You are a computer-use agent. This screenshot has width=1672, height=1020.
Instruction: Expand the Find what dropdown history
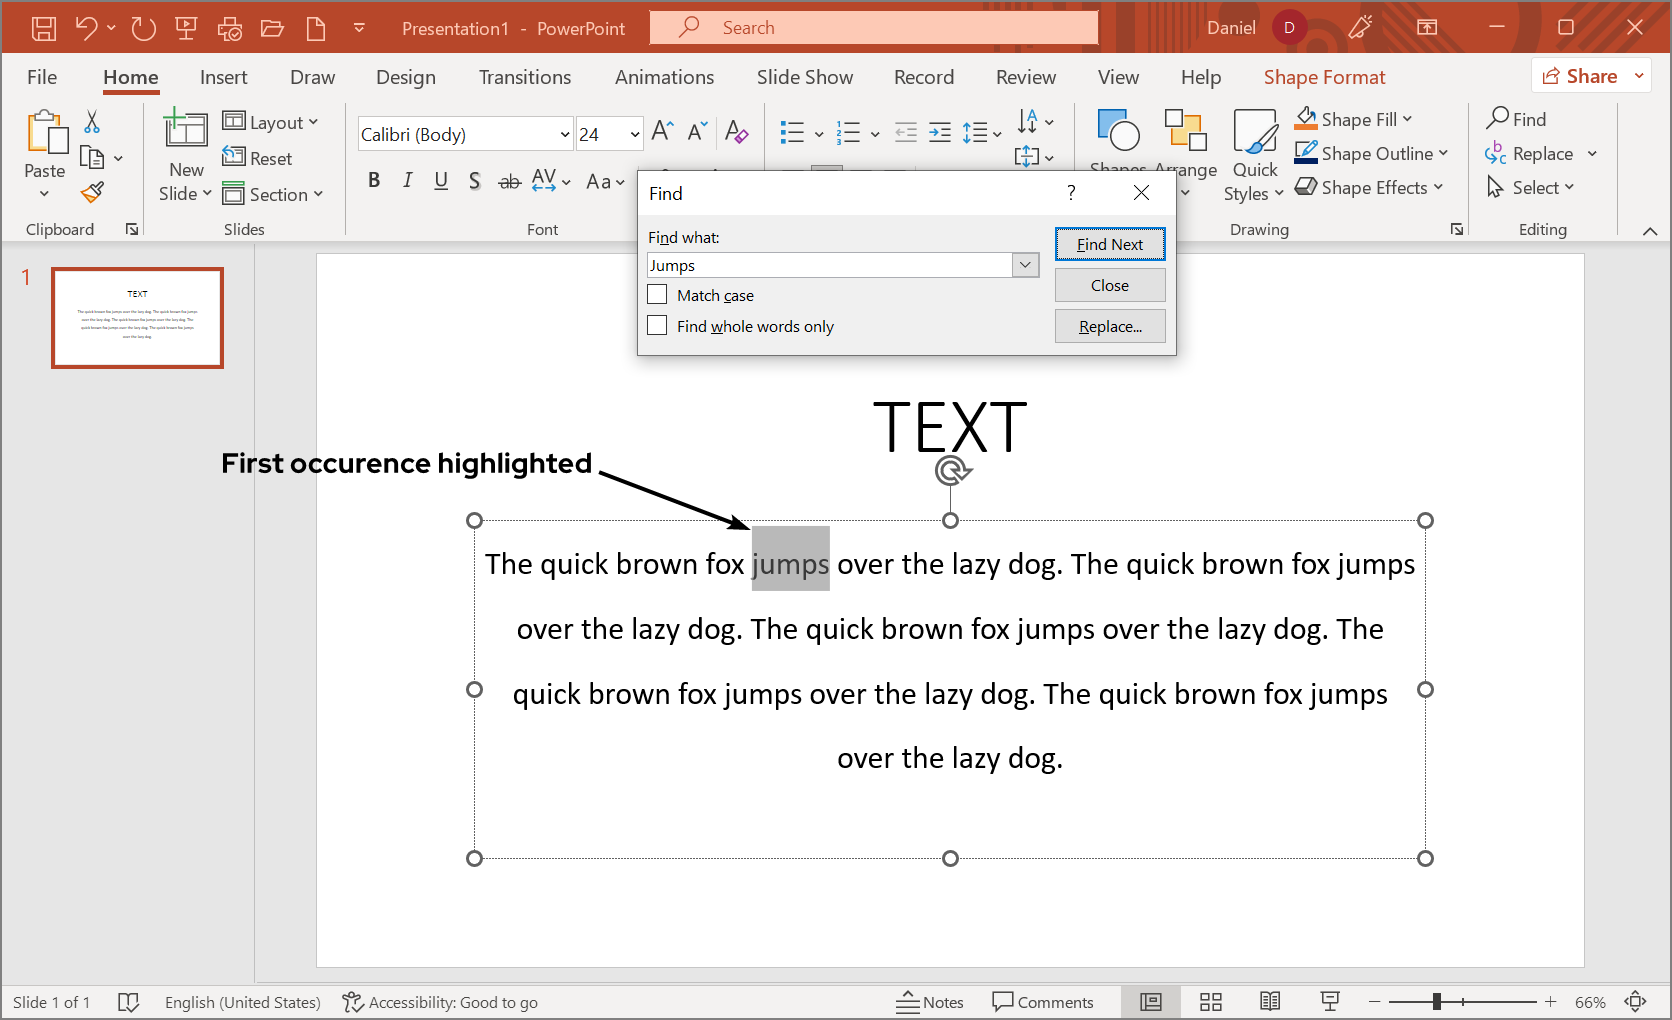pyautogui.click(x=1025, y=265)
